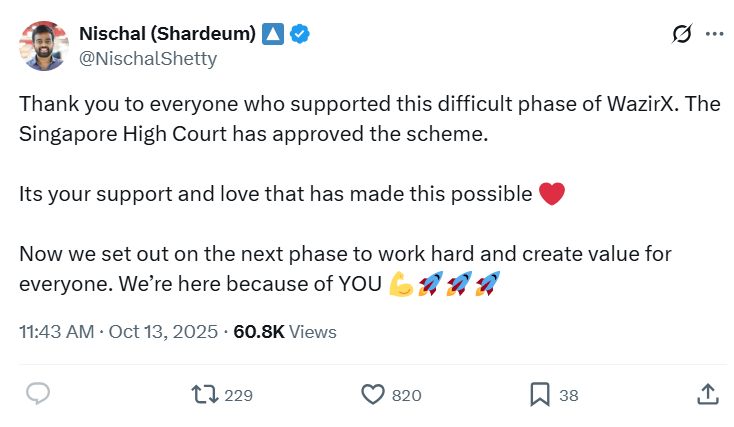Click the blue verified checkmark badge
Image resolution: width=734 pixels, height=427 pixels.
pos(299,34)
